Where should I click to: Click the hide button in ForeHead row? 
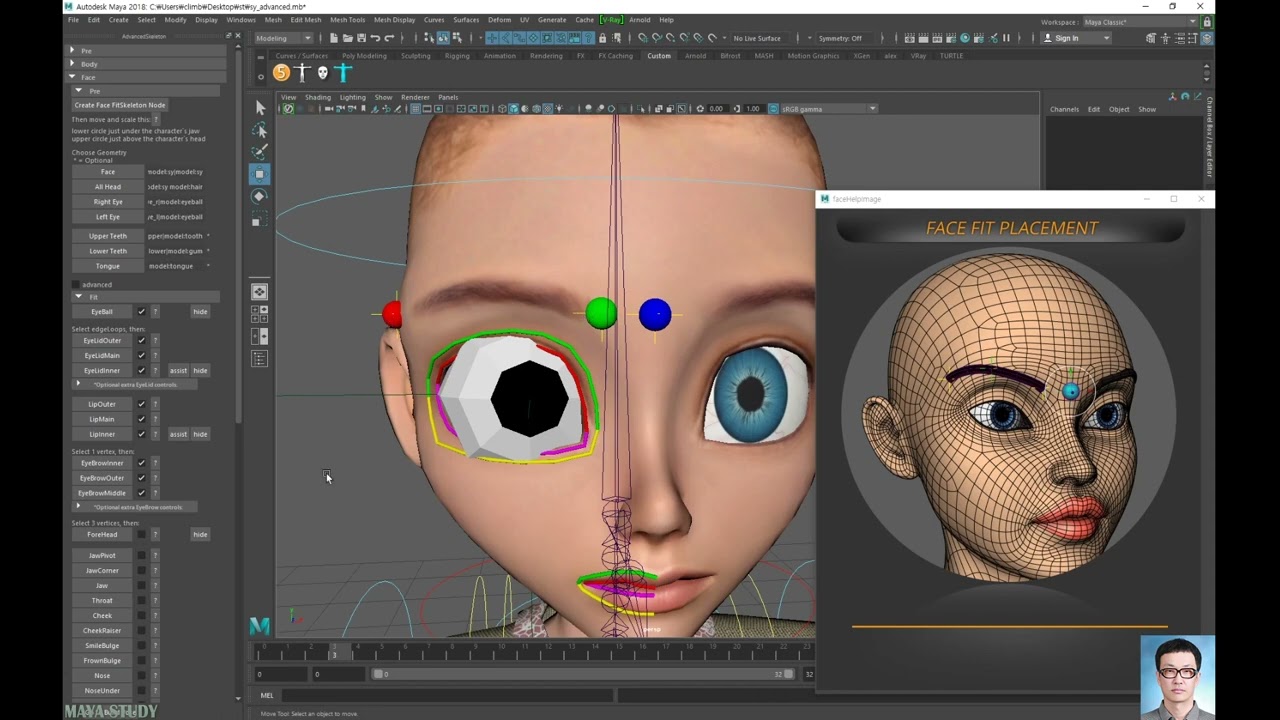pos(200,535)
